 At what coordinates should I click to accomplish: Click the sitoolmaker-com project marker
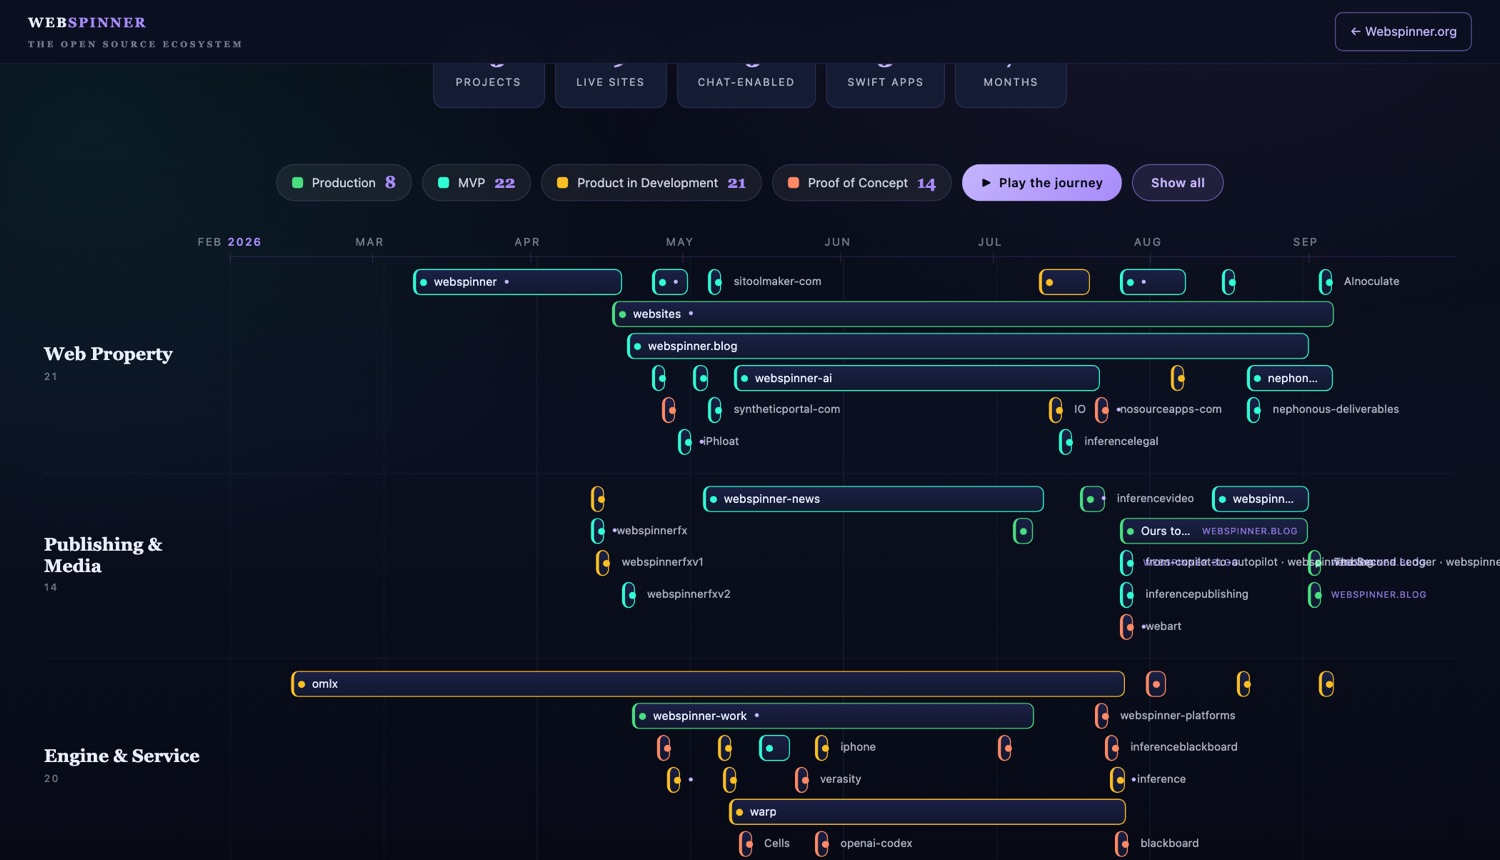pyautogui.click(x=715, y=282)
